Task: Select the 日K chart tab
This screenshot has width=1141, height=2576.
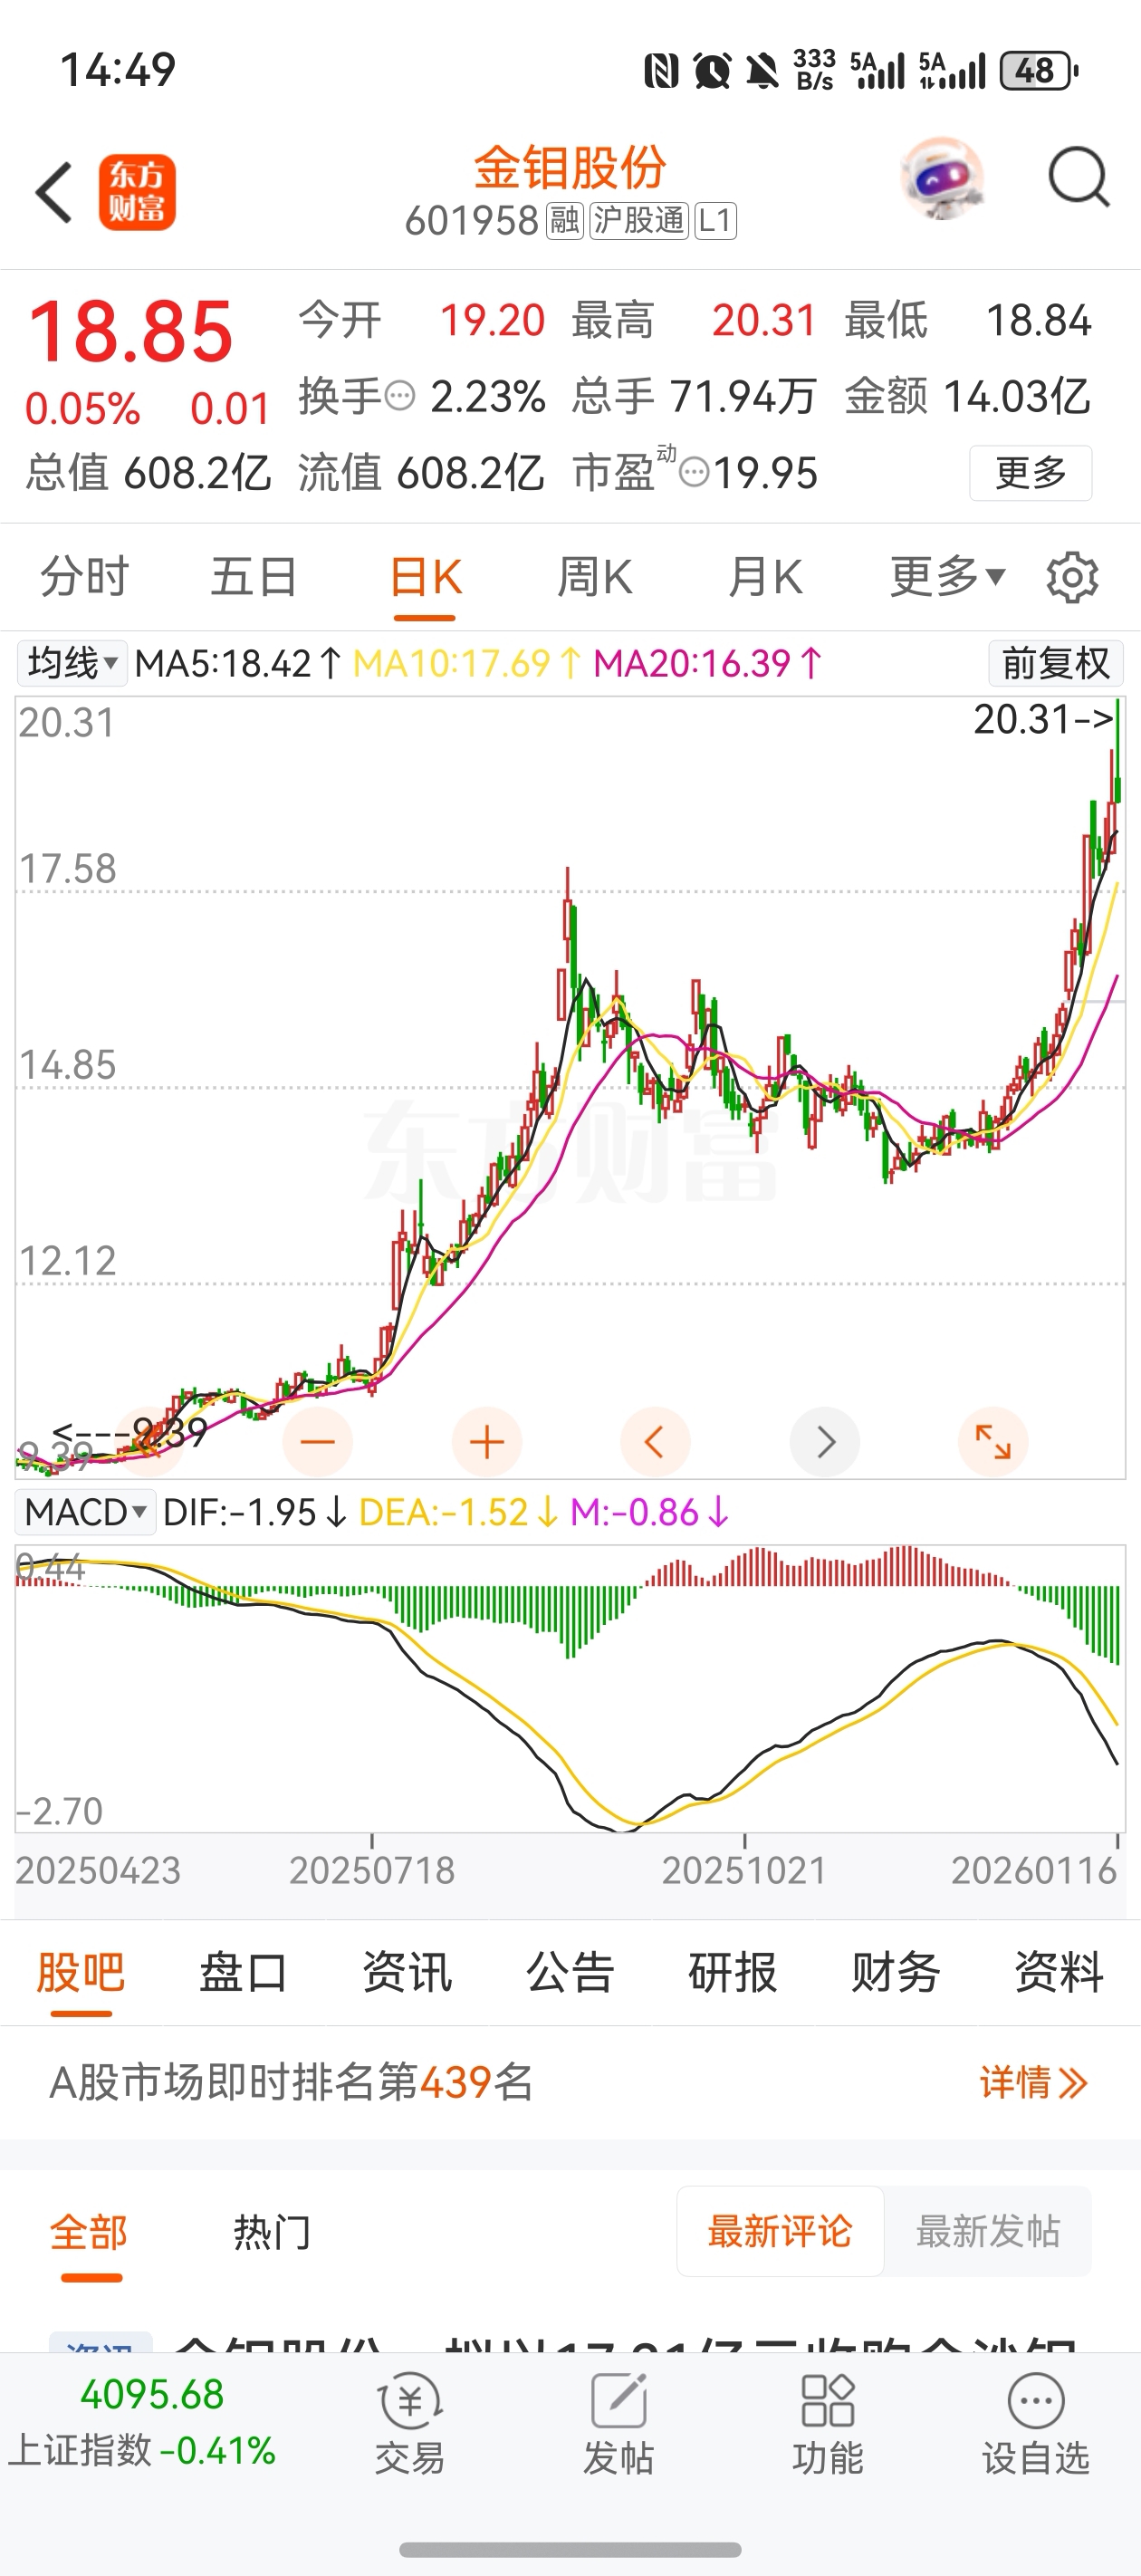Action: [425, 577]
